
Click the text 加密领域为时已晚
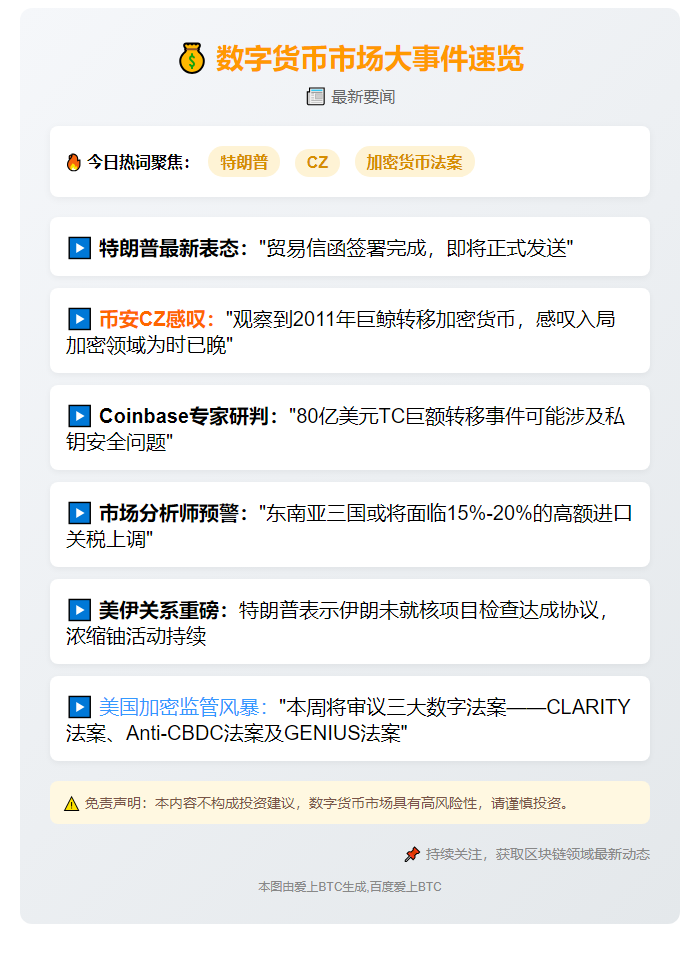[x=149, y=345]
